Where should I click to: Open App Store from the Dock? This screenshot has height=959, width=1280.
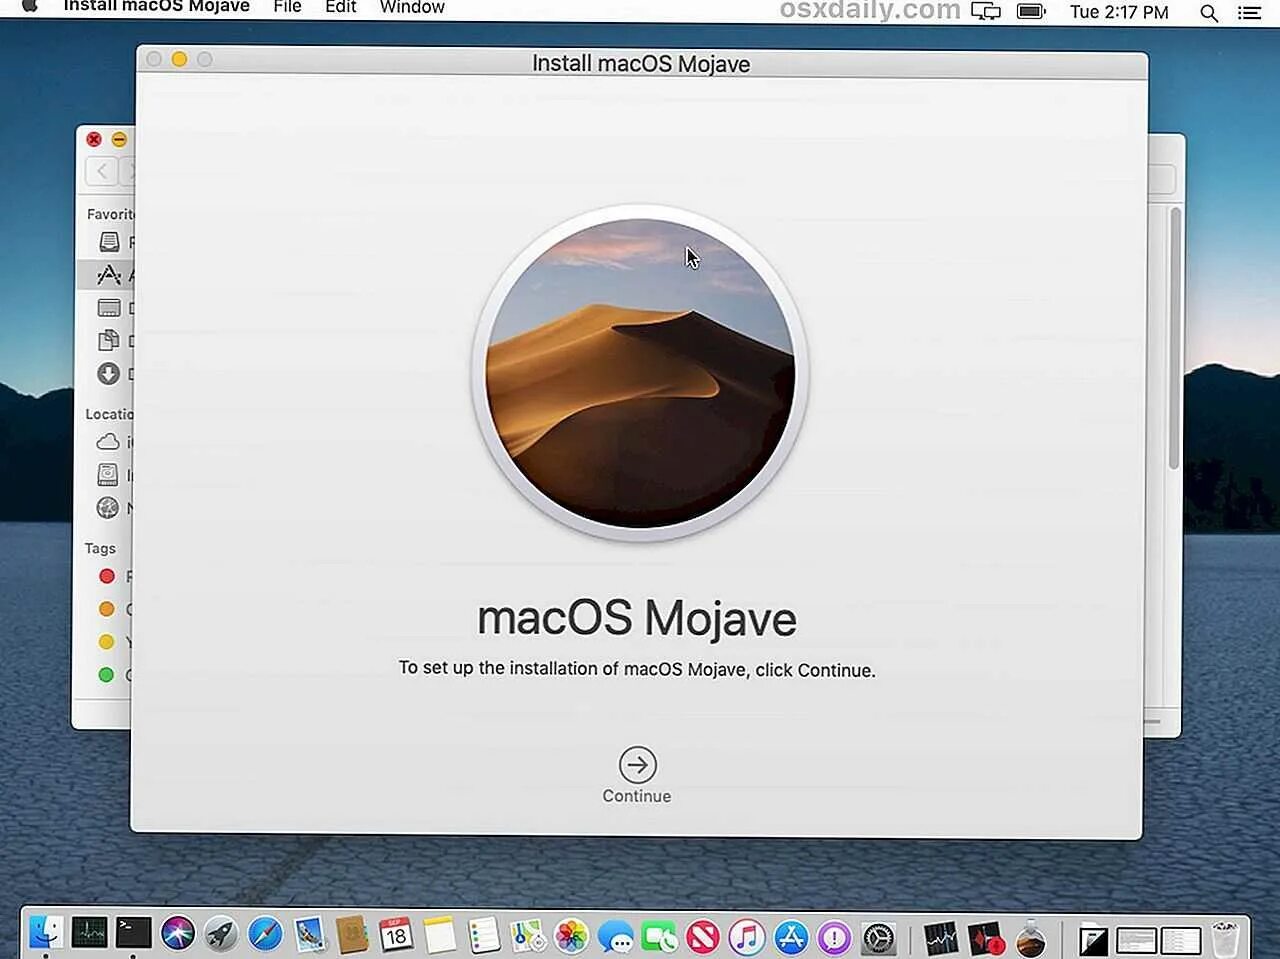tap(791, 937)
